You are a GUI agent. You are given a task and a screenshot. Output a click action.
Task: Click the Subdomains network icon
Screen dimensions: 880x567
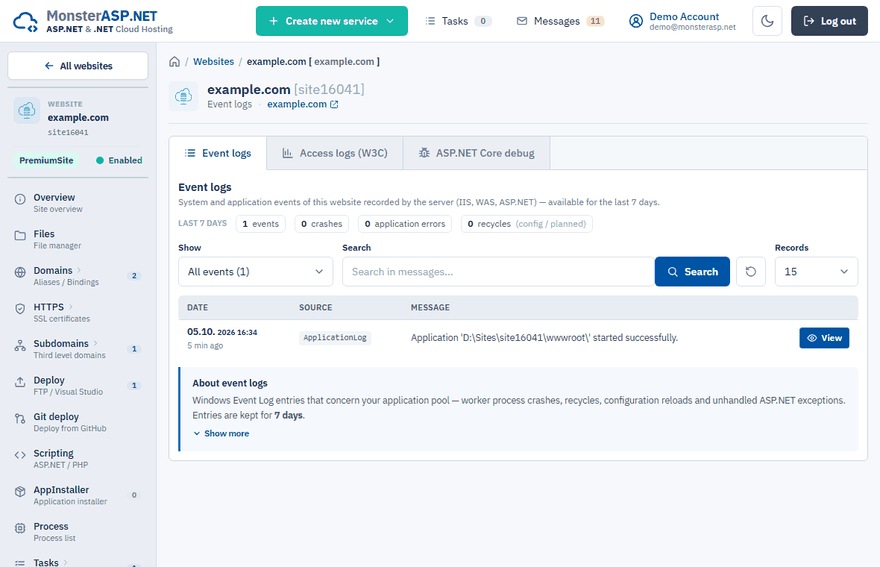20,345
